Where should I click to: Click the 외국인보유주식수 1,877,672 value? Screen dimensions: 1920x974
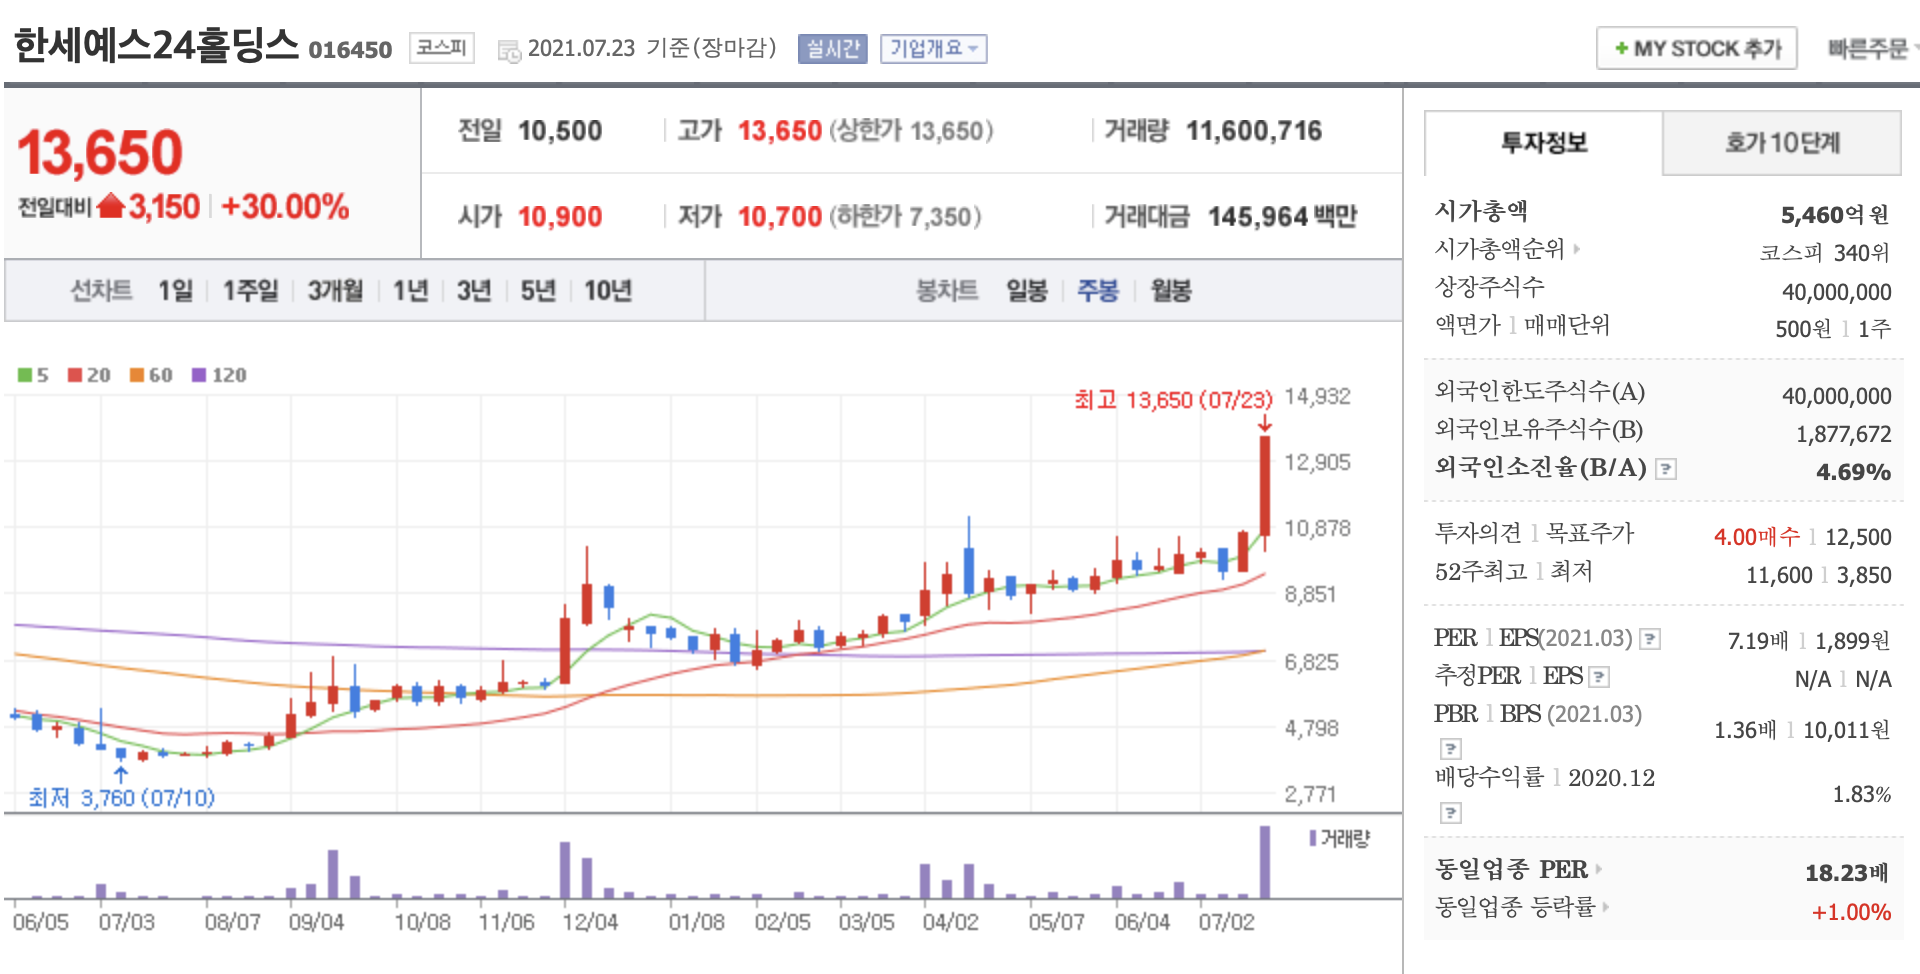[1843, 434]
